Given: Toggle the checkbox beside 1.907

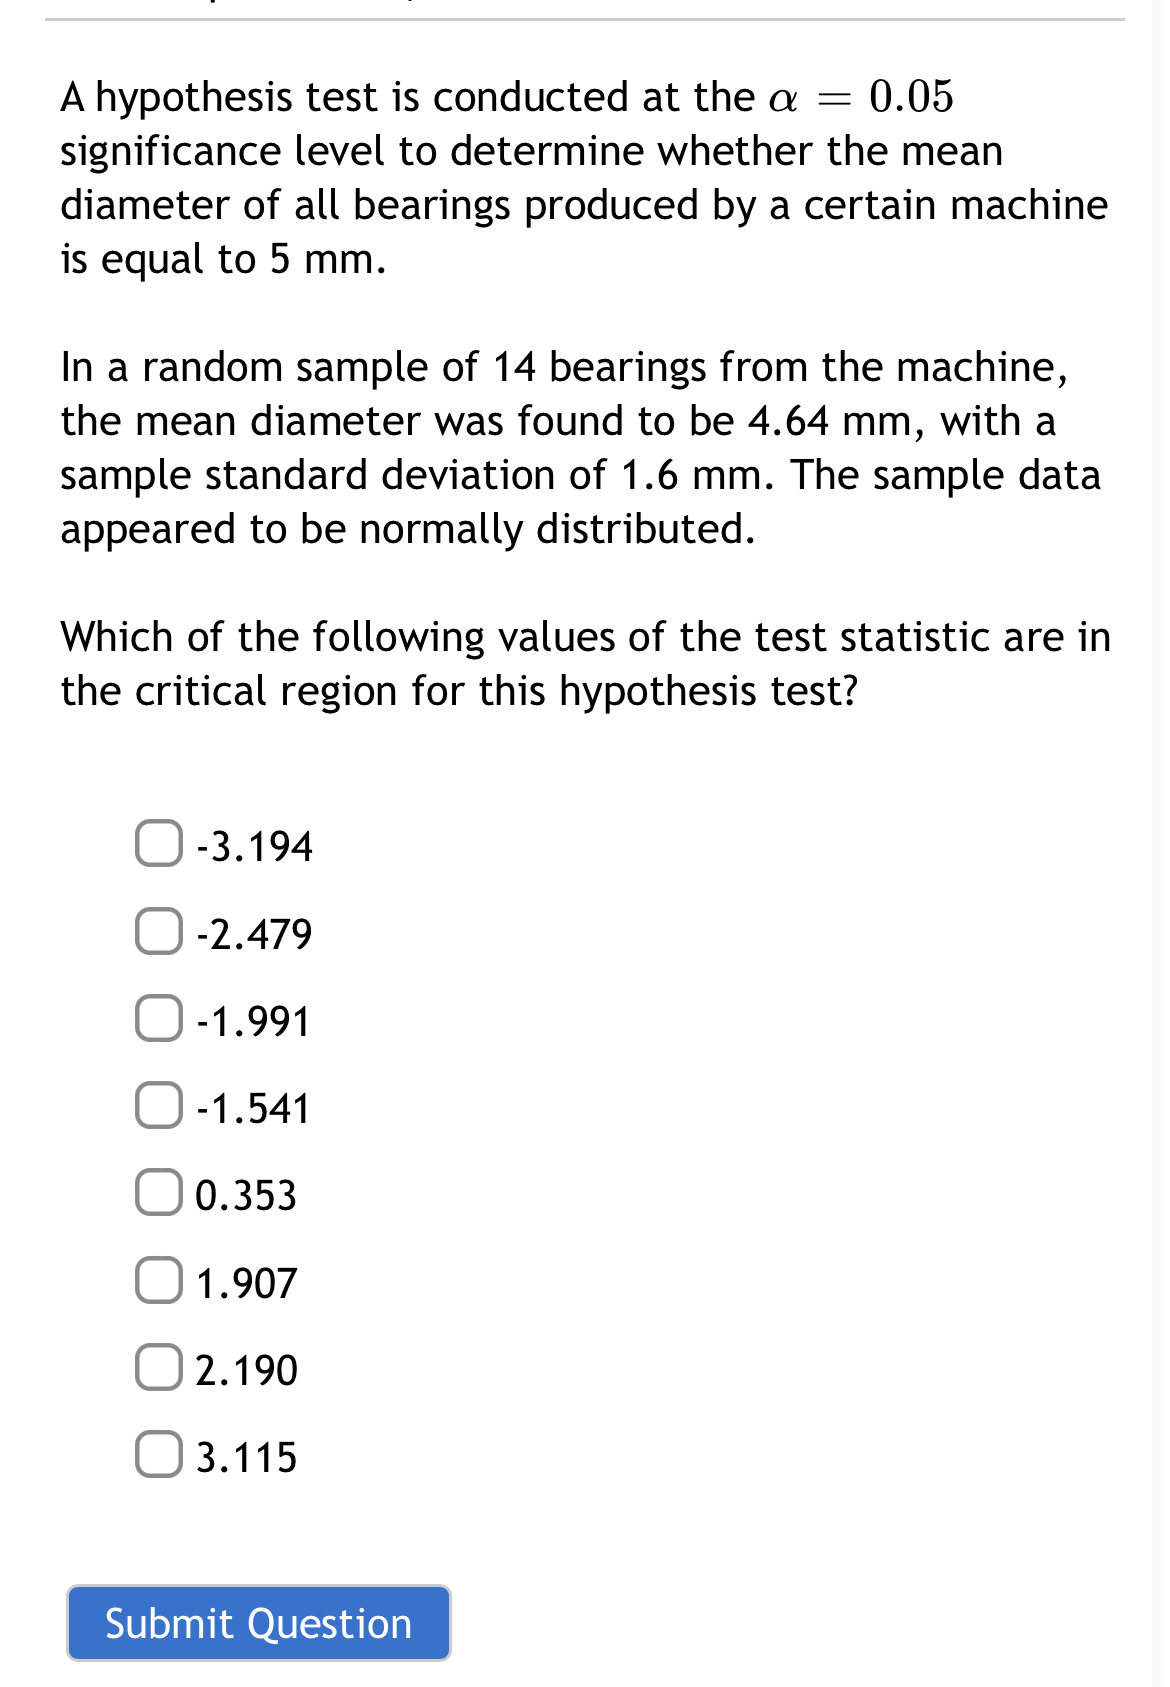Looking at the screenshot, I should pos(158,1280).
